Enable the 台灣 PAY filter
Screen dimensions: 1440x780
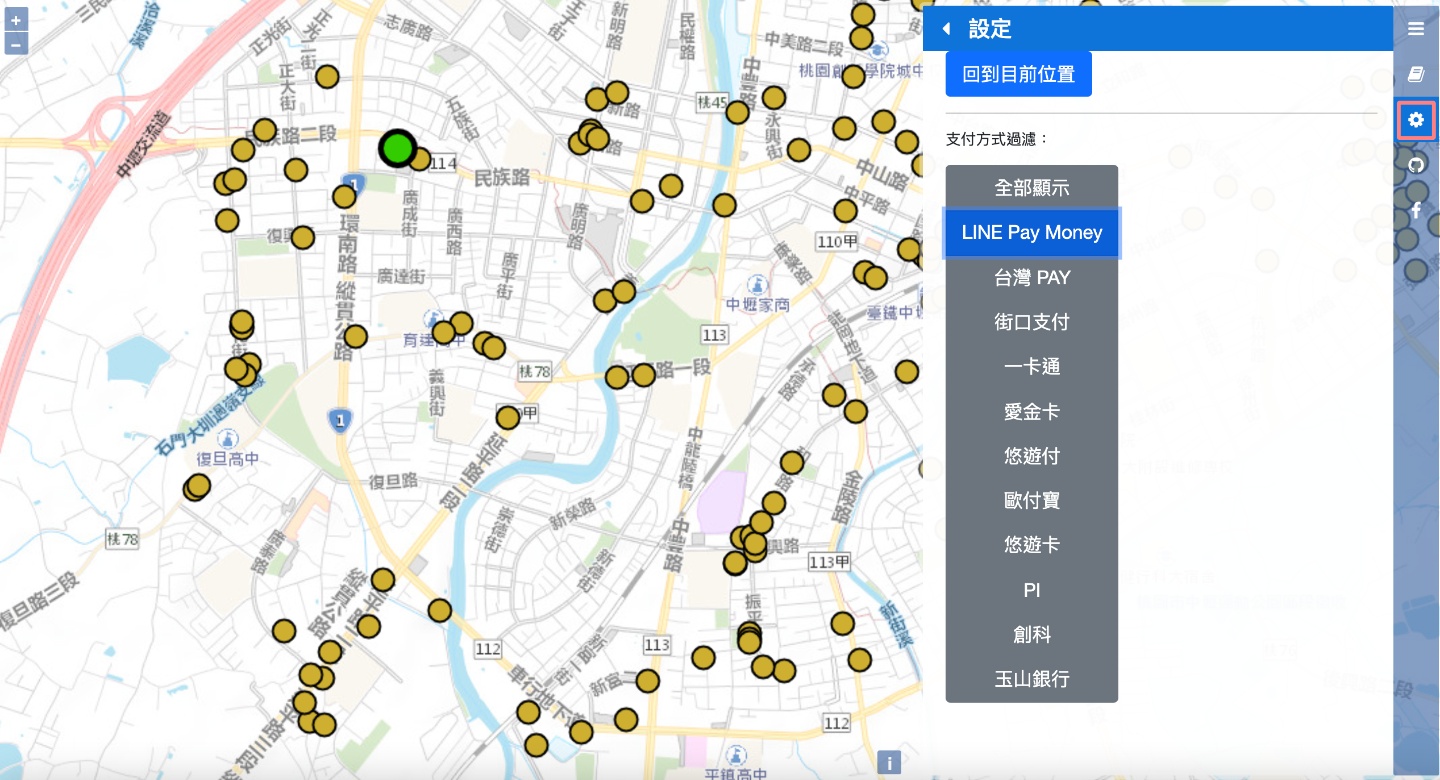(x=1031, y=277)
